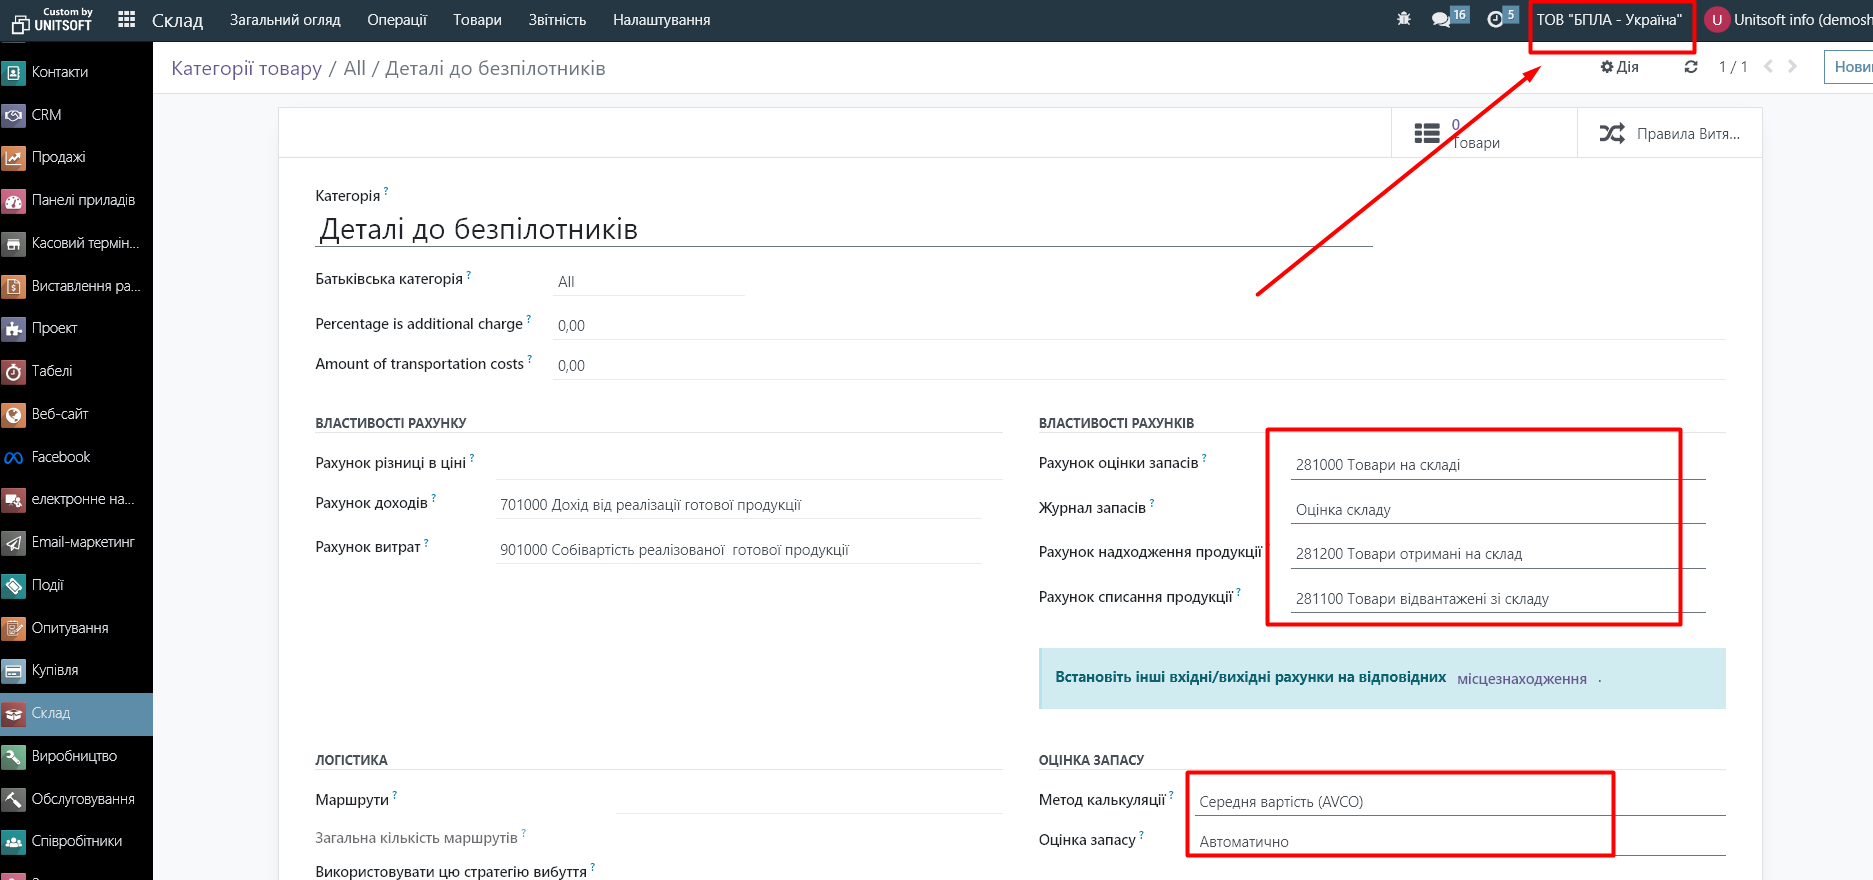The image size is (1873, 880).
Task: Open the Правила Витя... button
Action: 1669,134
